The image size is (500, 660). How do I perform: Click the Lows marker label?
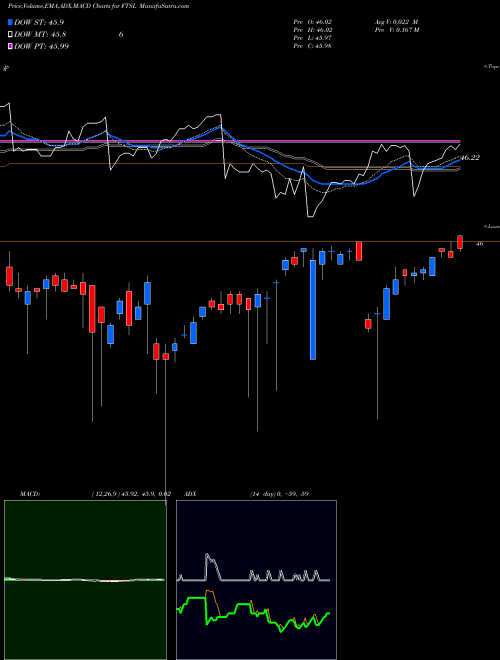tap(492, 226)
